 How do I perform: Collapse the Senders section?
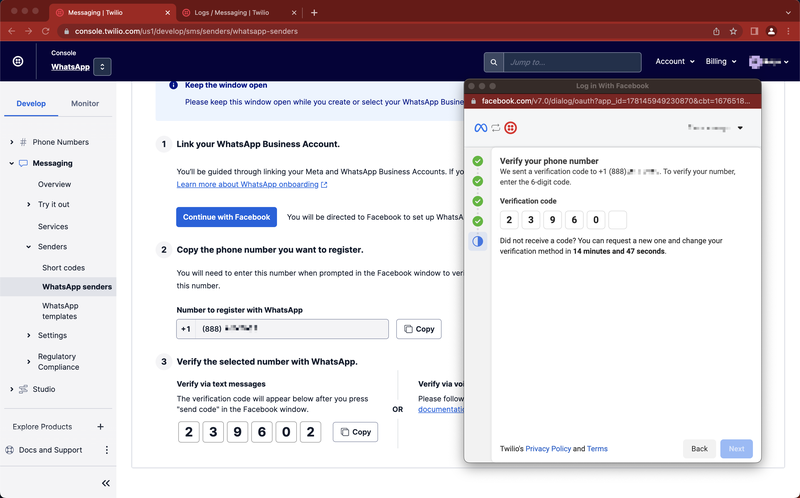click(x=29, y=246)
